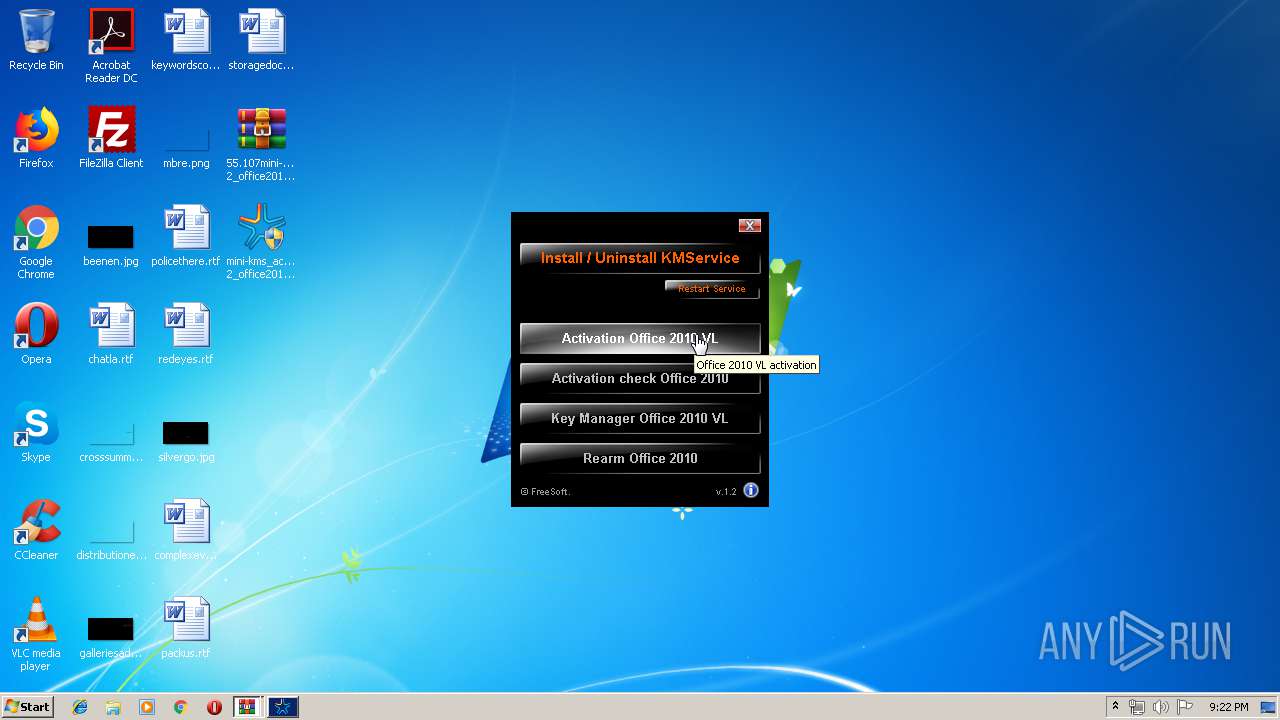Click Activation check Office 2010 button

[x=640, y=378]
